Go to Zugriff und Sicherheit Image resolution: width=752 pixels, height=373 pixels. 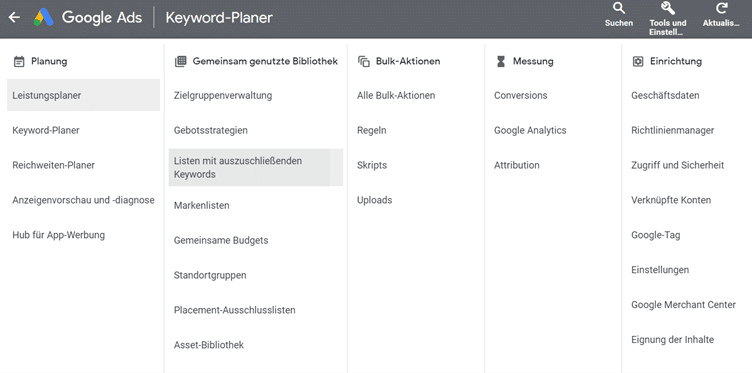click(678, 165)
